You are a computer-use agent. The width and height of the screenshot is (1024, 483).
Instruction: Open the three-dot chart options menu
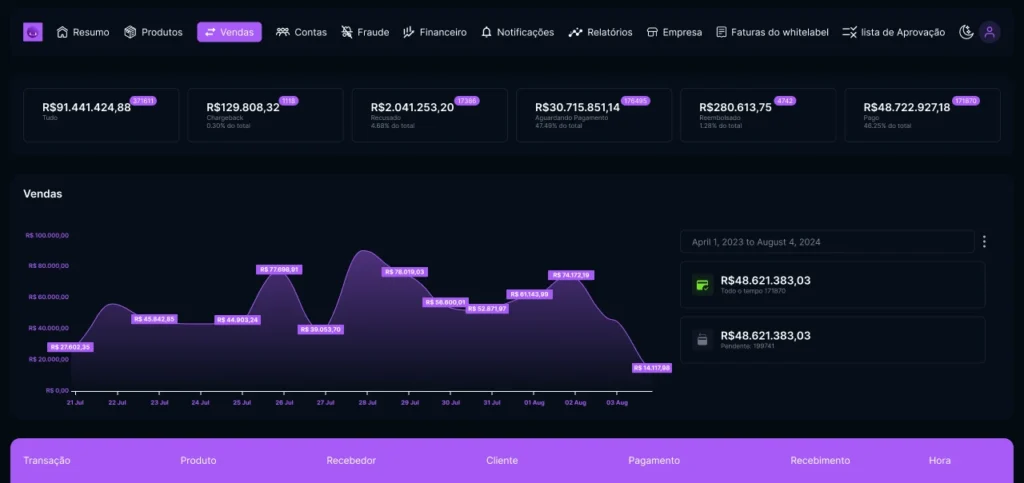point(985,242)
